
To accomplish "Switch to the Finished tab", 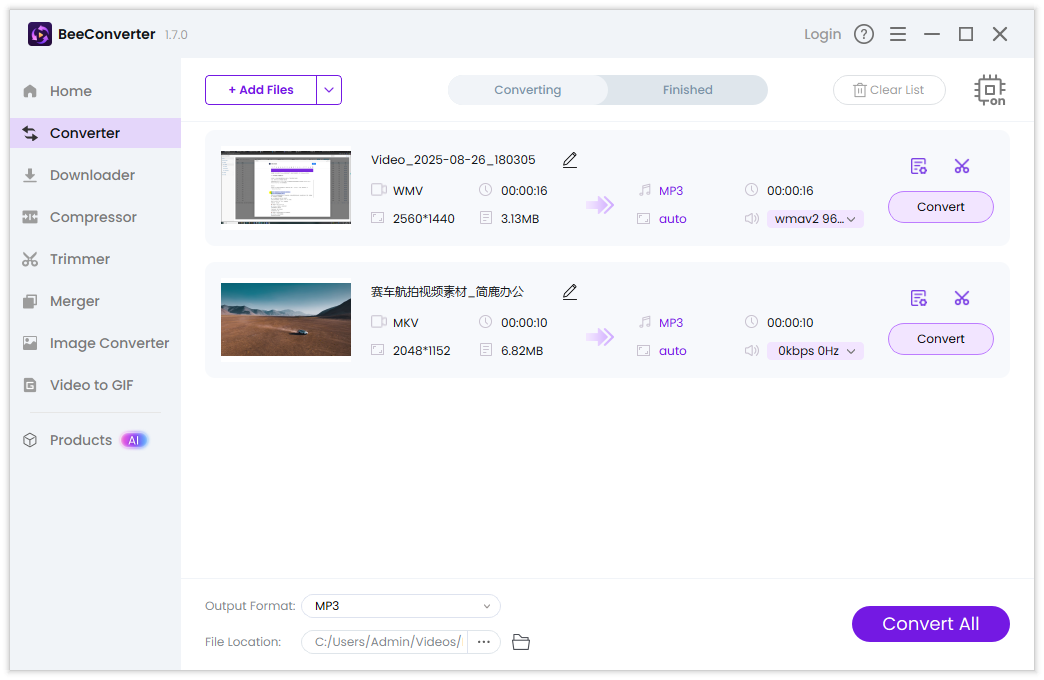I will pos(687,90).
